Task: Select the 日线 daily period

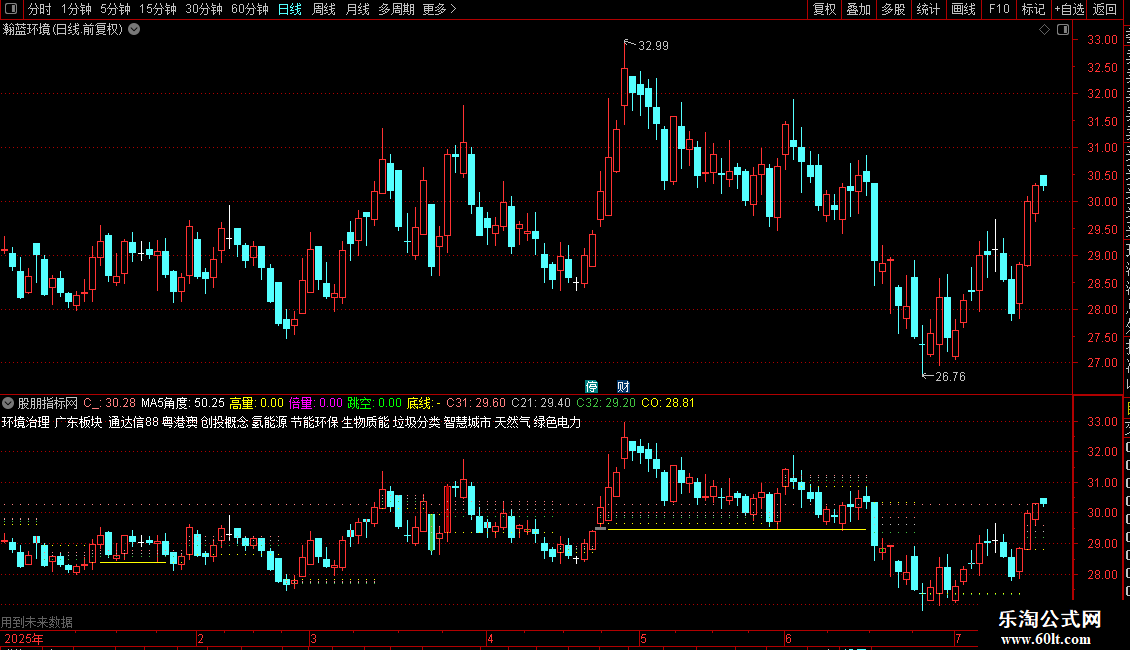Action: click(x=290, y=9)
